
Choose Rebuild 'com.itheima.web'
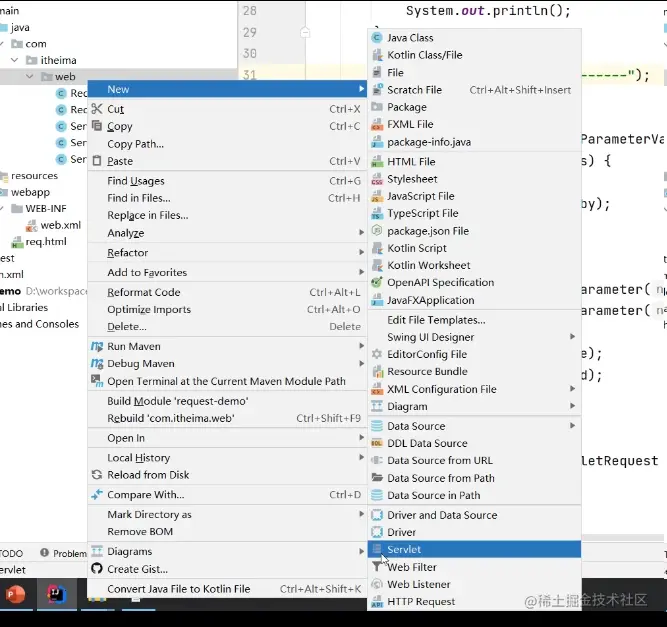227,418
